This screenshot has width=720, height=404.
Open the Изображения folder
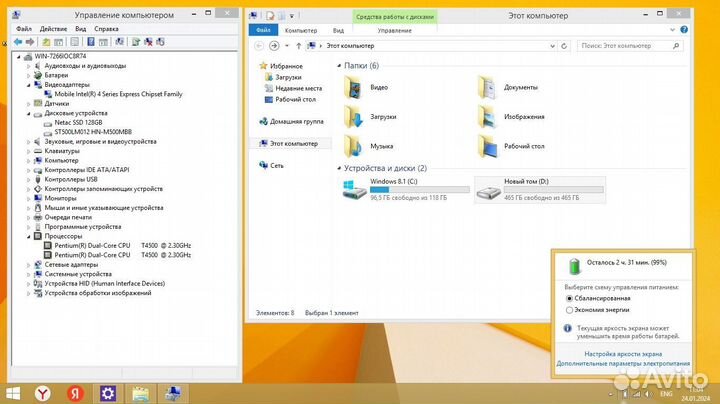(511, 117)
